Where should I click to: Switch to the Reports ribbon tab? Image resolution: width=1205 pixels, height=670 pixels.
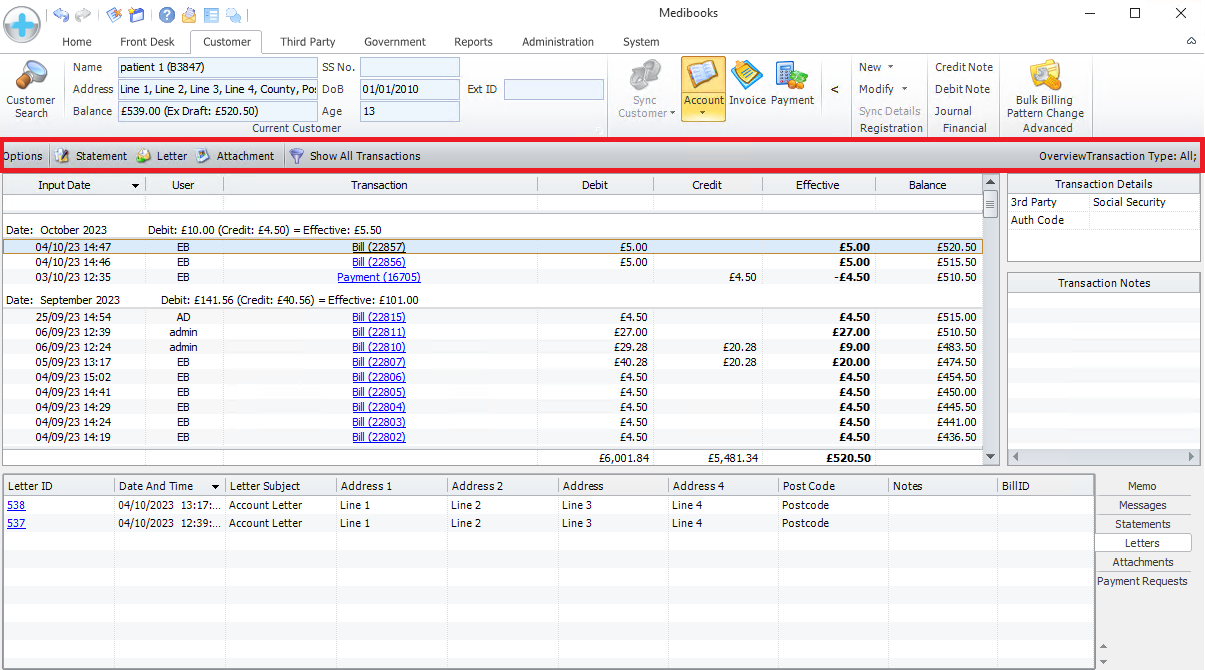(x=473, y=42)
